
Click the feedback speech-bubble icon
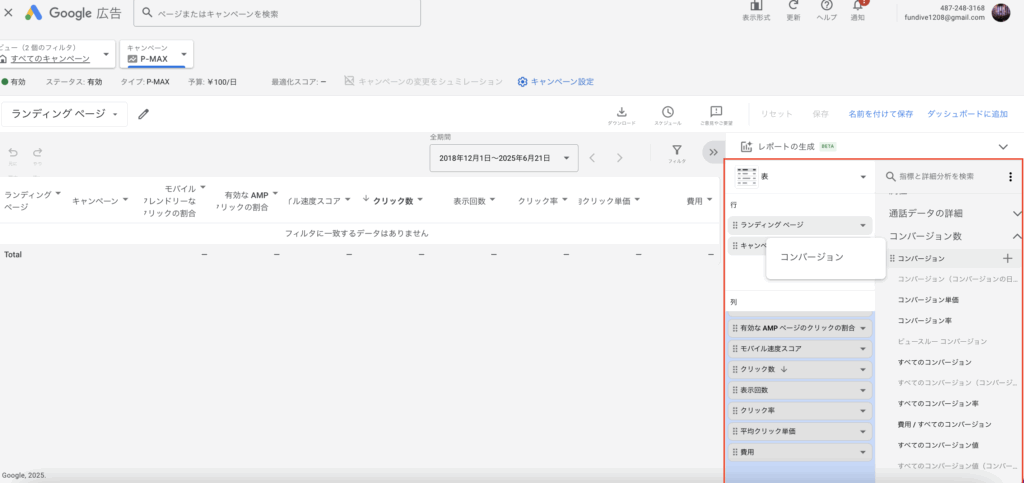716,113
